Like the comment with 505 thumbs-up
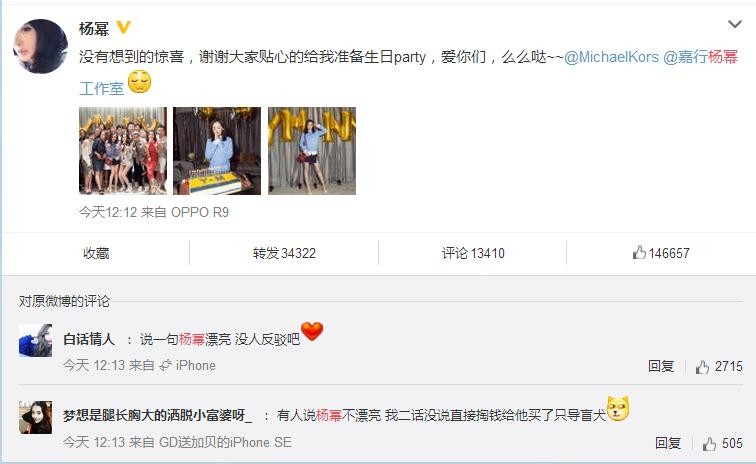 722,443
